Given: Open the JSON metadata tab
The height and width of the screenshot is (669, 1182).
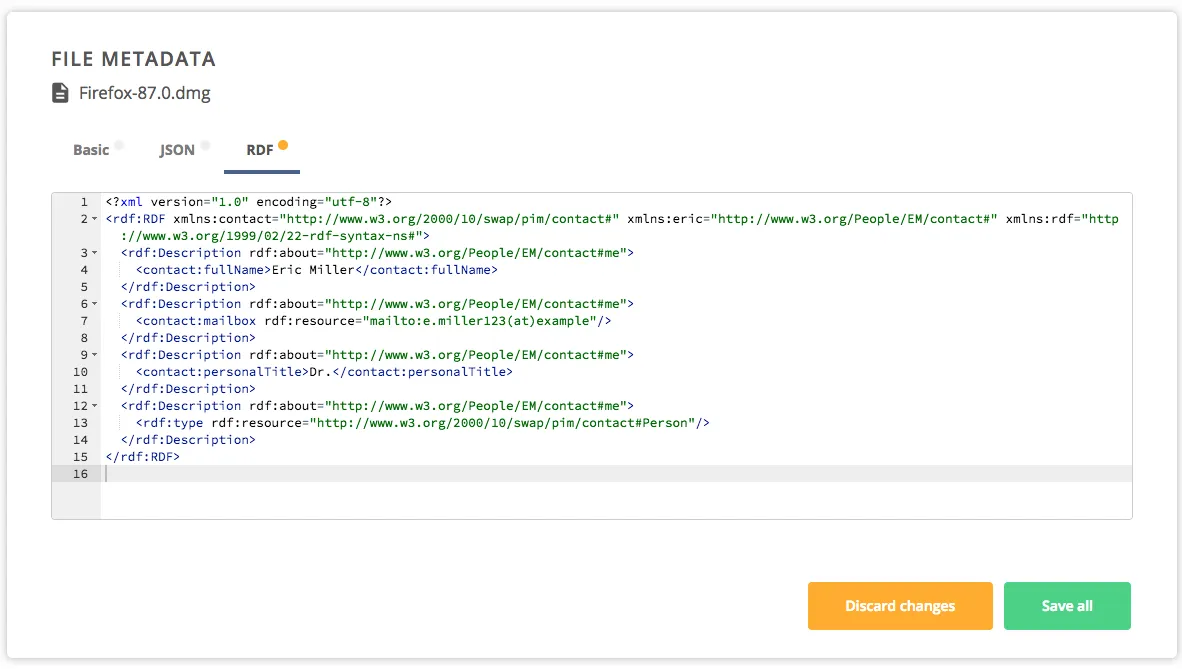Looking at the screenshot, I should point(177,150).
